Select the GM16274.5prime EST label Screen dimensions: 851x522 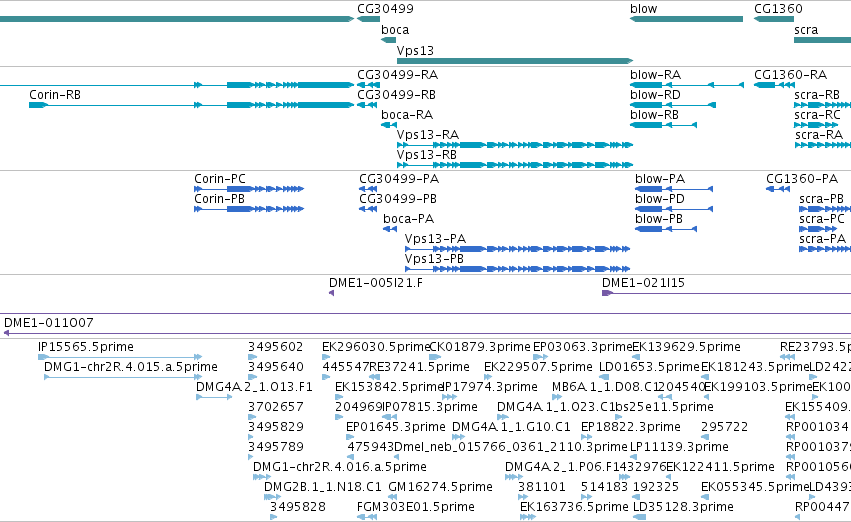(x=440, y=488)
